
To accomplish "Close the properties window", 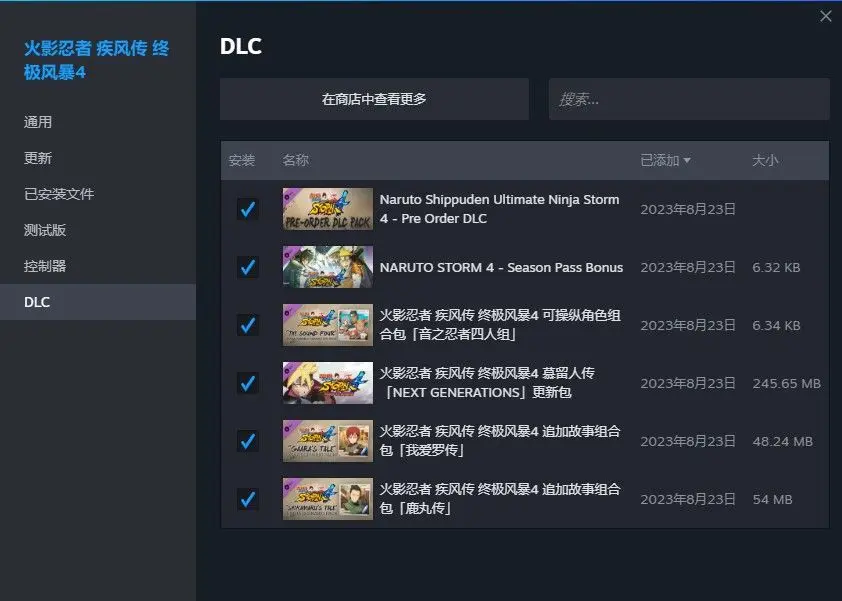I will click(826, 16).
